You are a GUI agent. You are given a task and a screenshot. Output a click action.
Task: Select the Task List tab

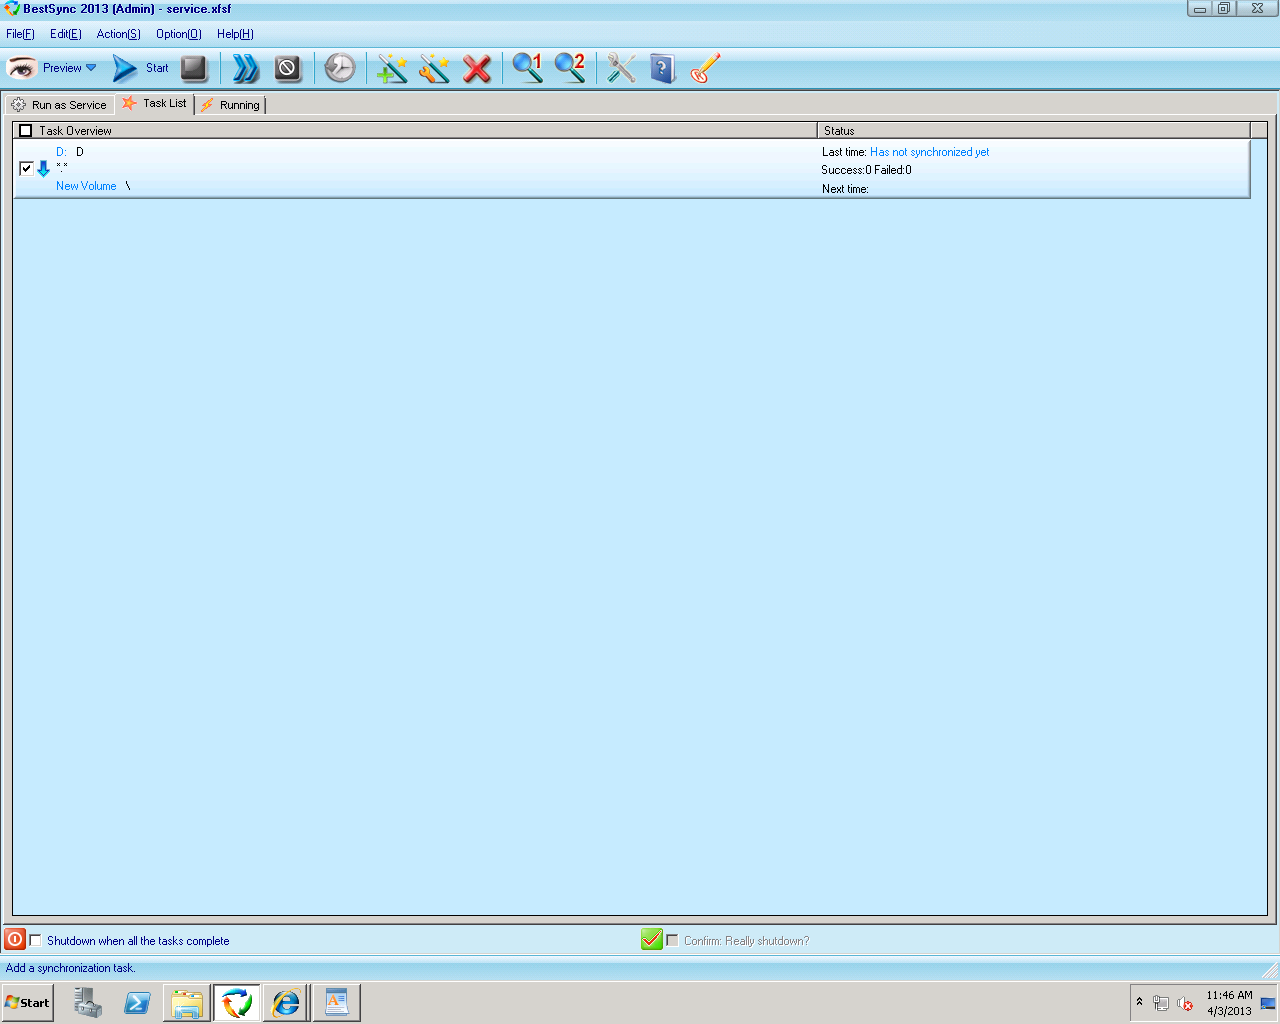point(155,103)
